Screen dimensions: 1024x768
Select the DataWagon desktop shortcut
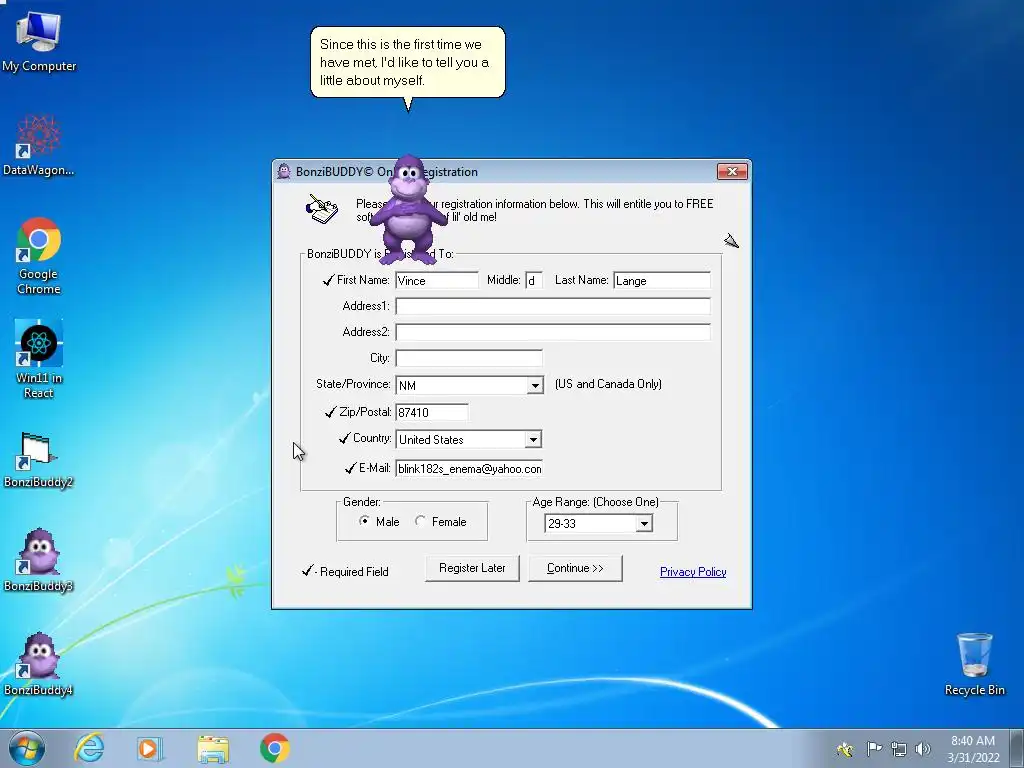(x=39, y=145)
